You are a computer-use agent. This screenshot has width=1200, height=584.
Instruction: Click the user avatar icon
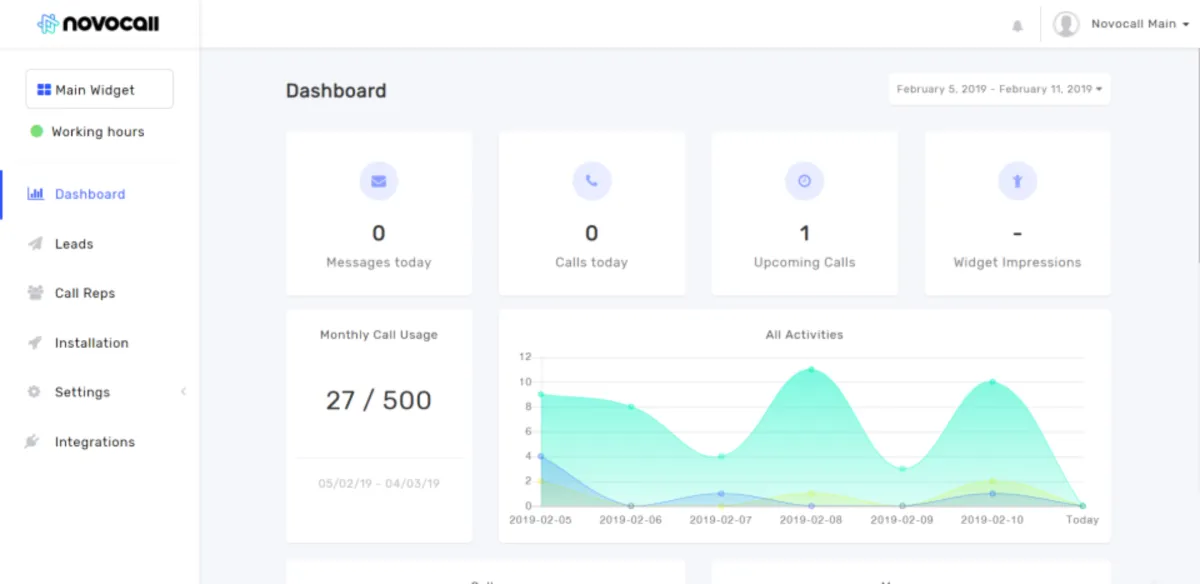(1066, 24)
